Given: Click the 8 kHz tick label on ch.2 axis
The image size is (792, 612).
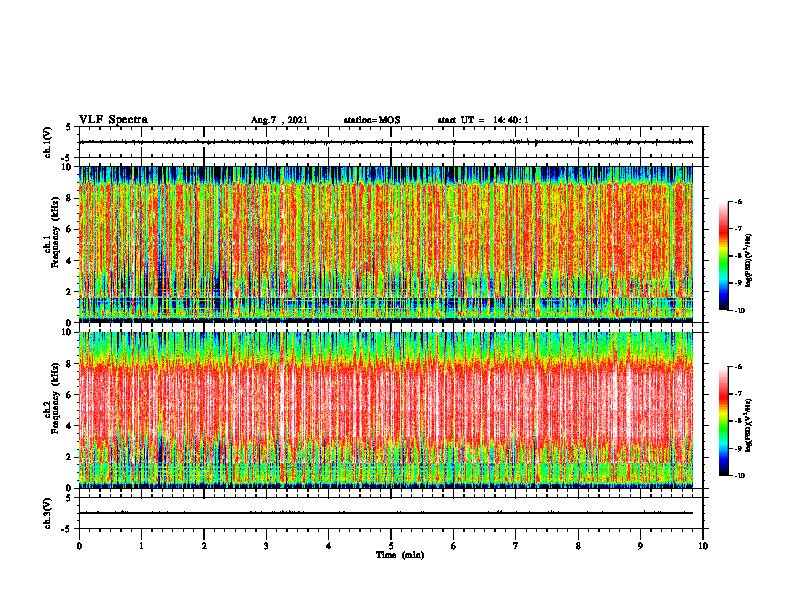Looking at the screenshot, I should 69,364.
